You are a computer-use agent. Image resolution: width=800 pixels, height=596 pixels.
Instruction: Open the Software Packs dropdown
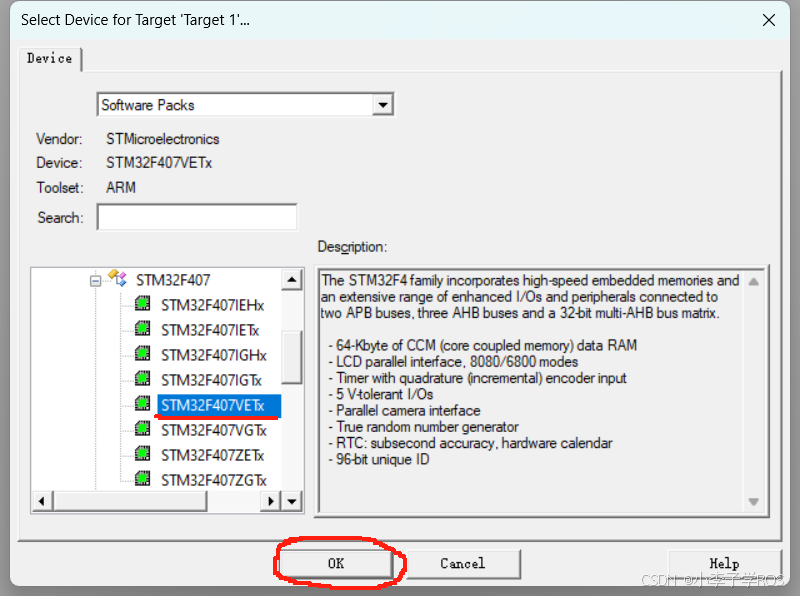point(383,104)
